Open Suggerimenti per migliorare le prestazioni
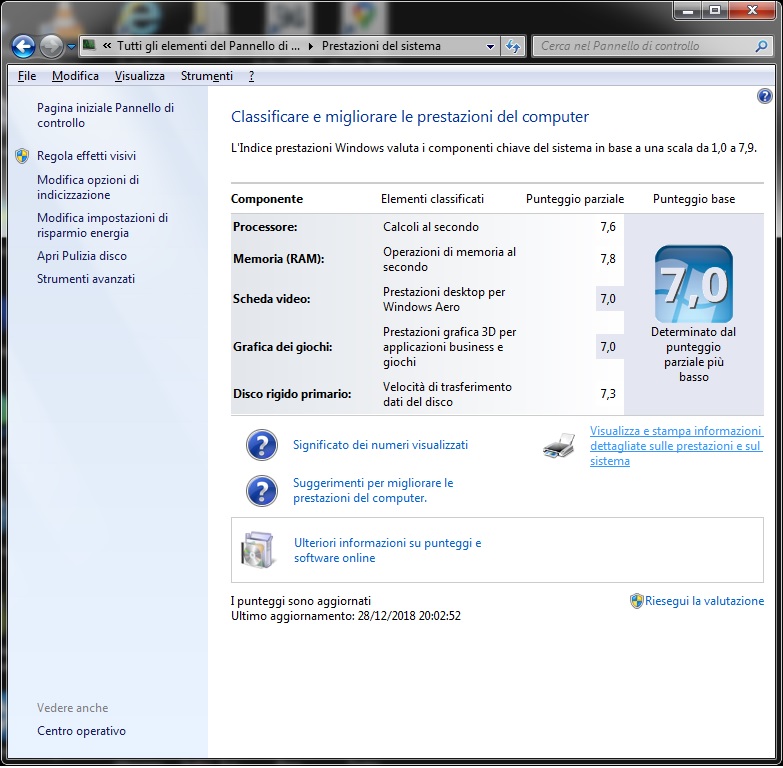The image size is (783, 768). 373,490
